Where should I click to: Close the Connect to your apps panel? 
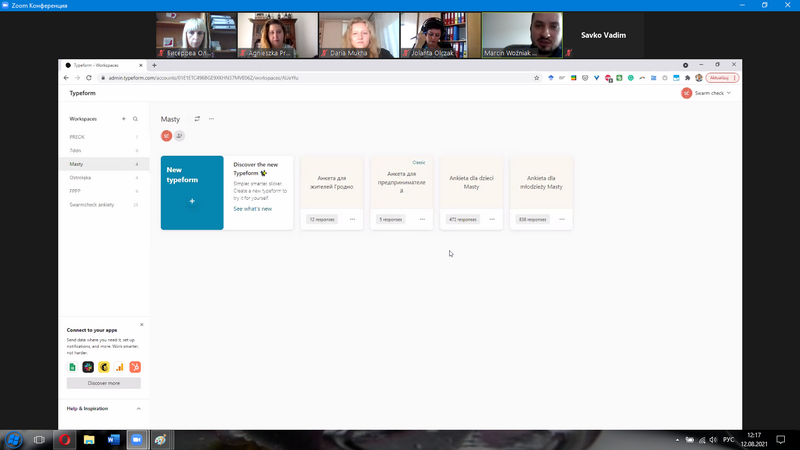[142, 324]
